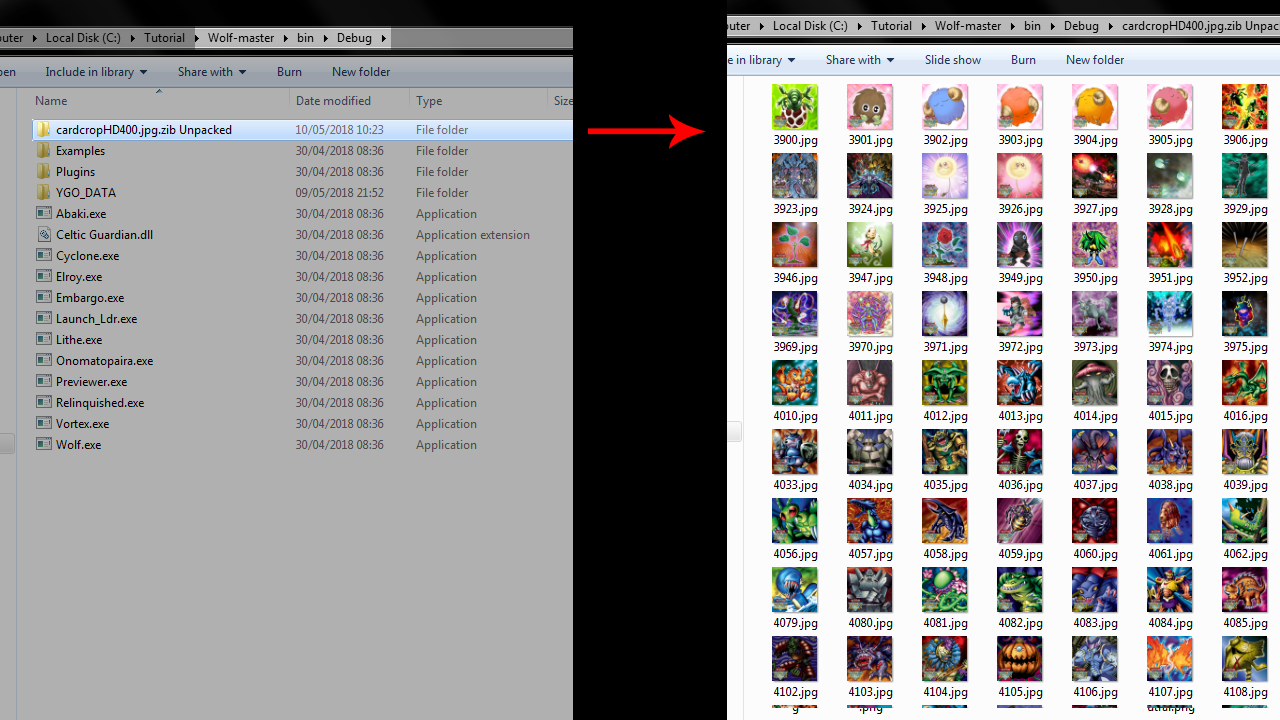Image resolution: width=1280 pixels, height=720 pixels.
Task: Select the 3948.jpg image thumbnail
Action: (x=945, y=245)
